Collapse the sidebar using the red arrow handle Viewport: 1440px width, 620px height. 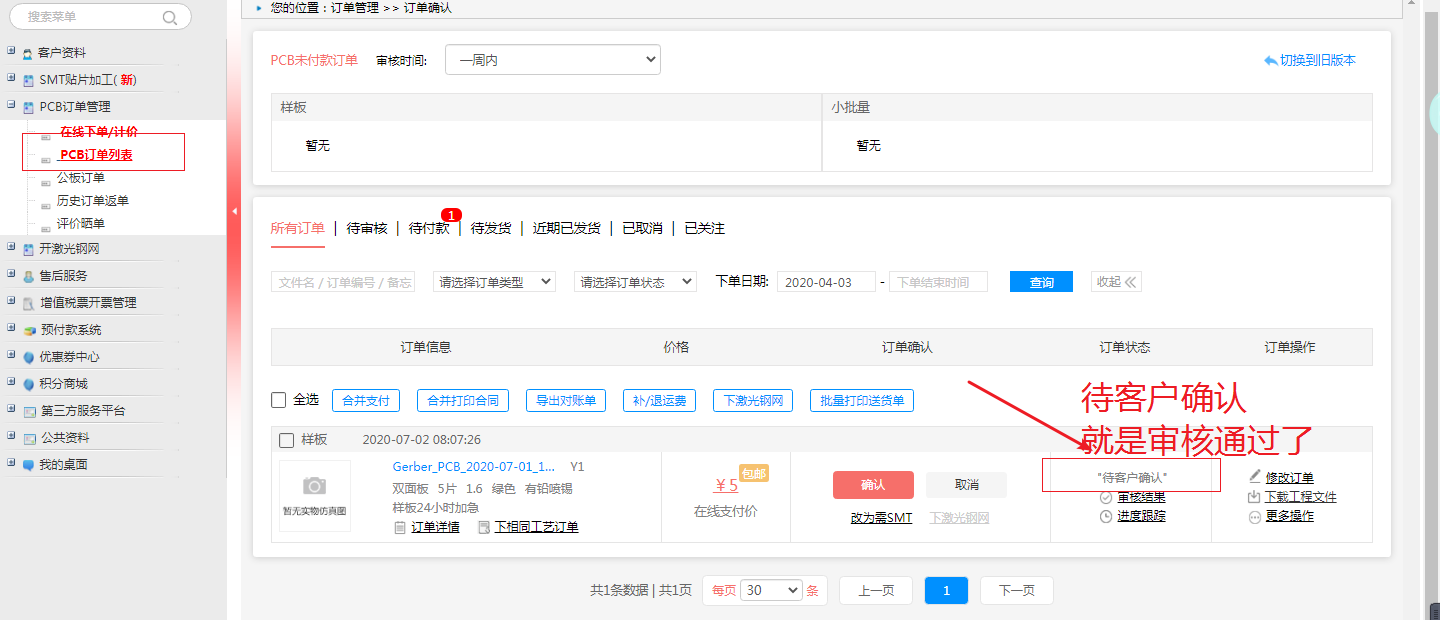tap(234, 211)
